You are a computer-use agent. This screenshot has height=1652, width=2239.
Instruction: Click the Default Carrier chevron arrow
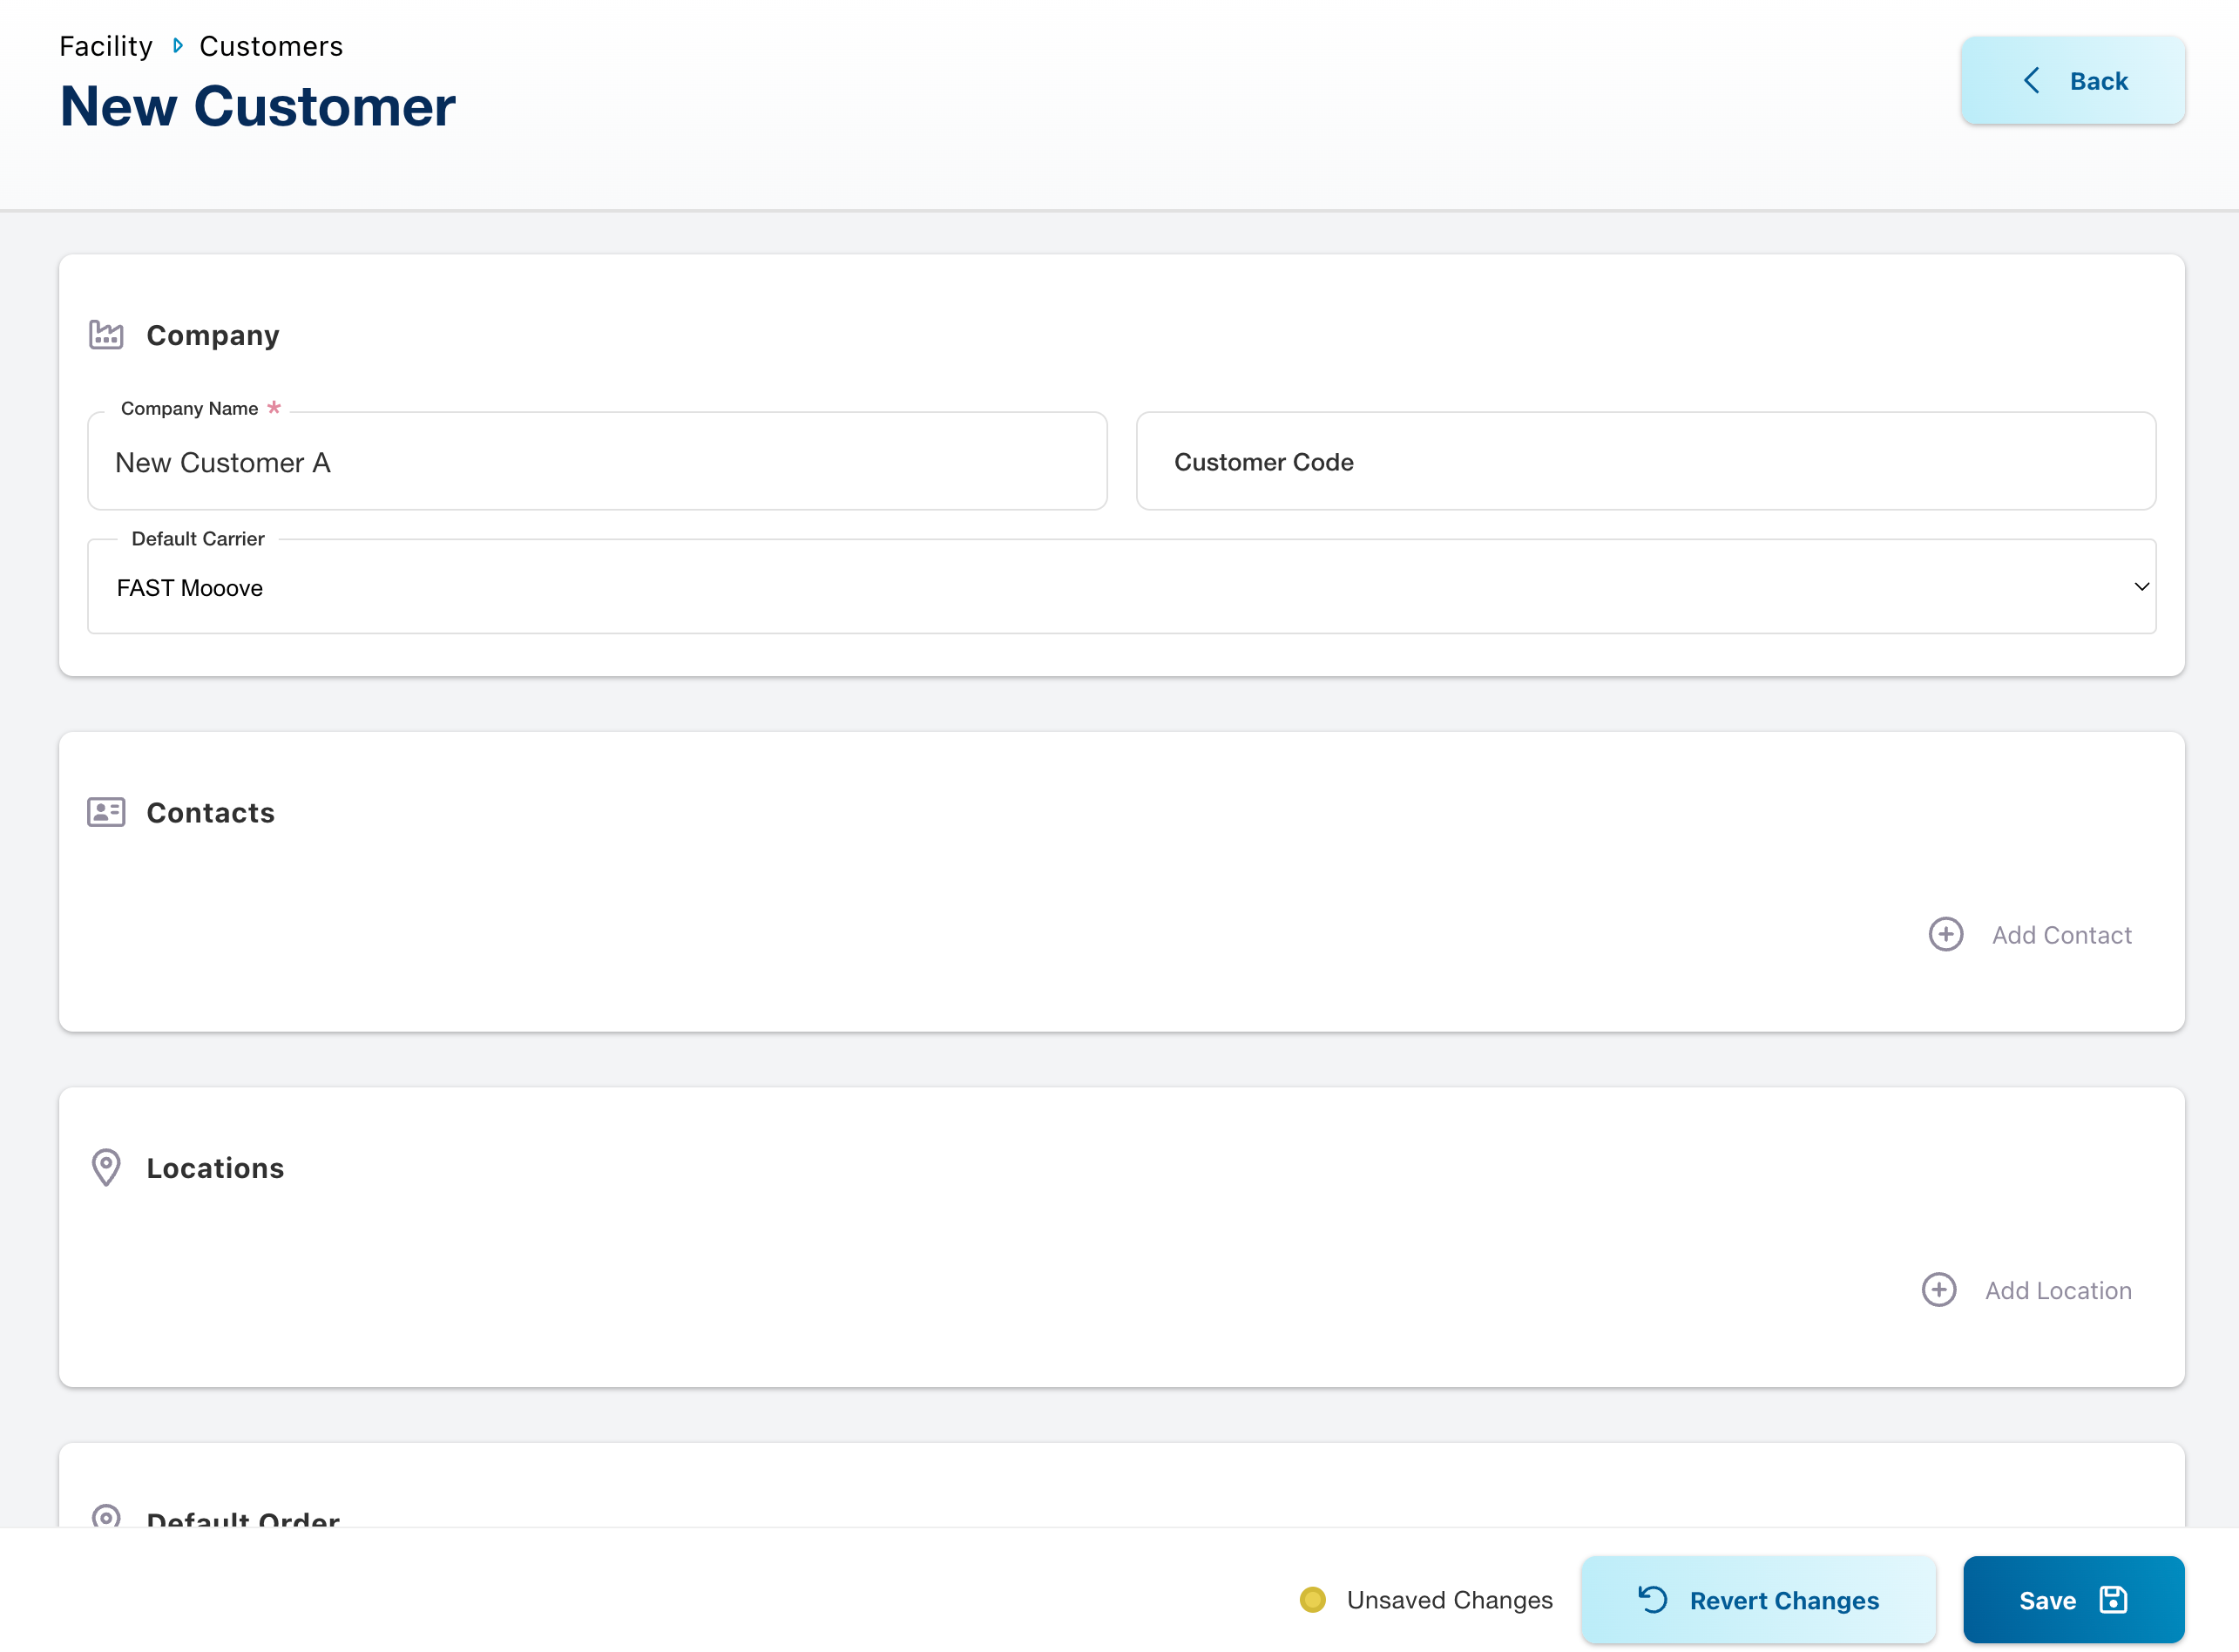point(2141,587)
